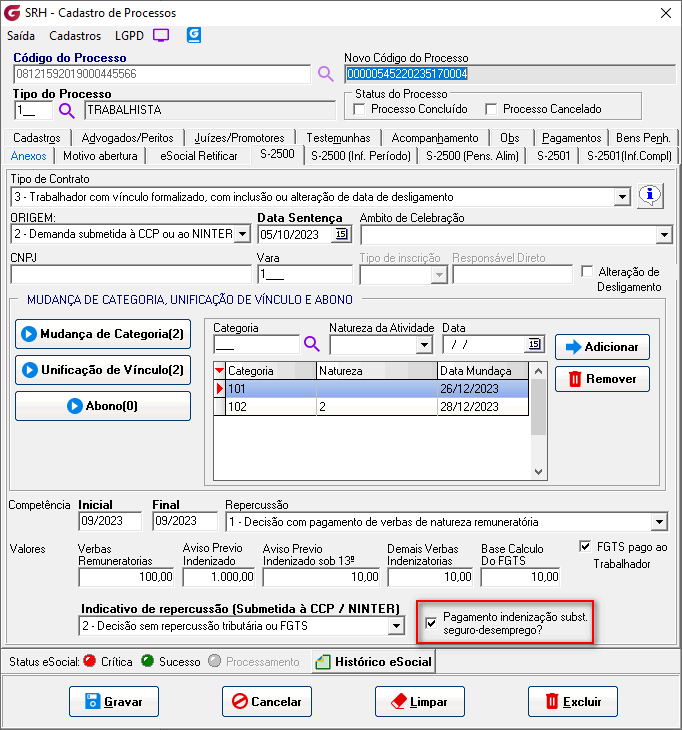
Task: Expand the Ambito de Celebração dropdown
Action: point(665,234)
